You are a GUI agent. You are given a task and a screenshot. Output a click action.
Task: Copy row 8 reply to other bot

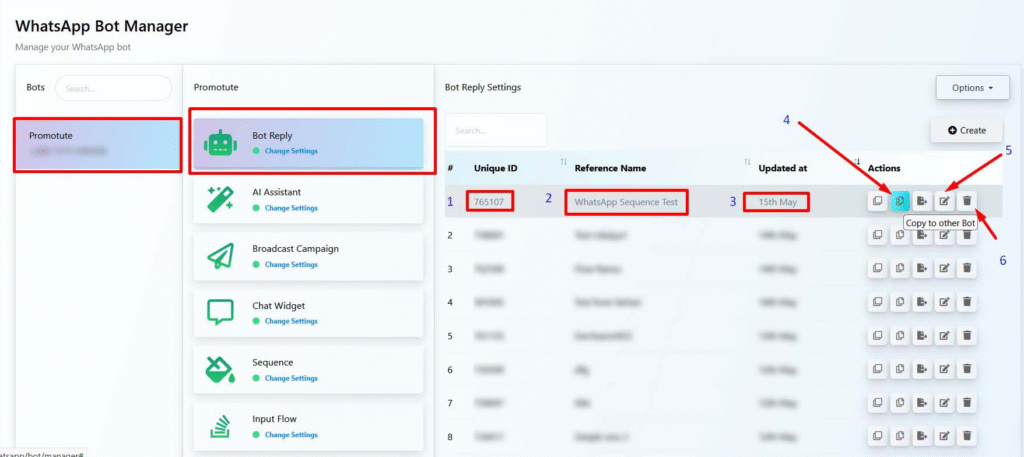click(x=900, y=436)
